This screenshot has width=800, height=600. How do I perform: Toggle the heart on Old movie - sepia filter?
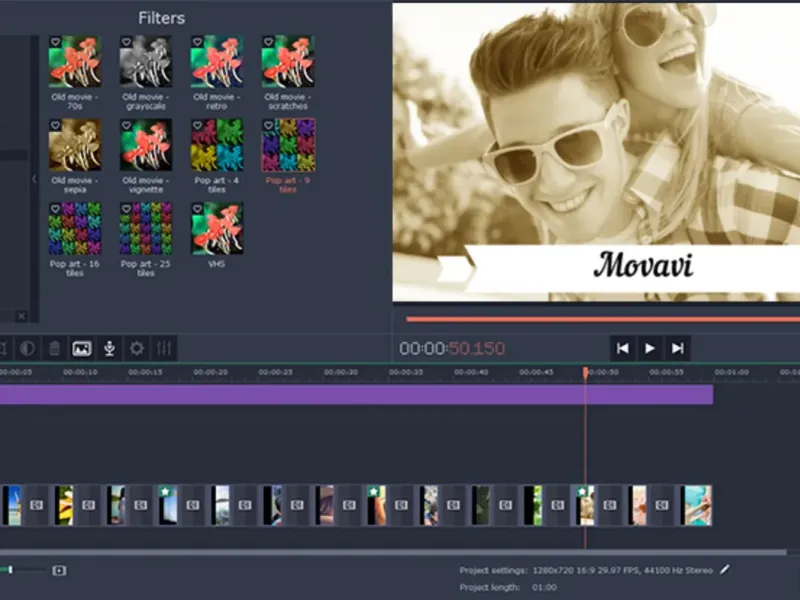[x=55, y=125]
